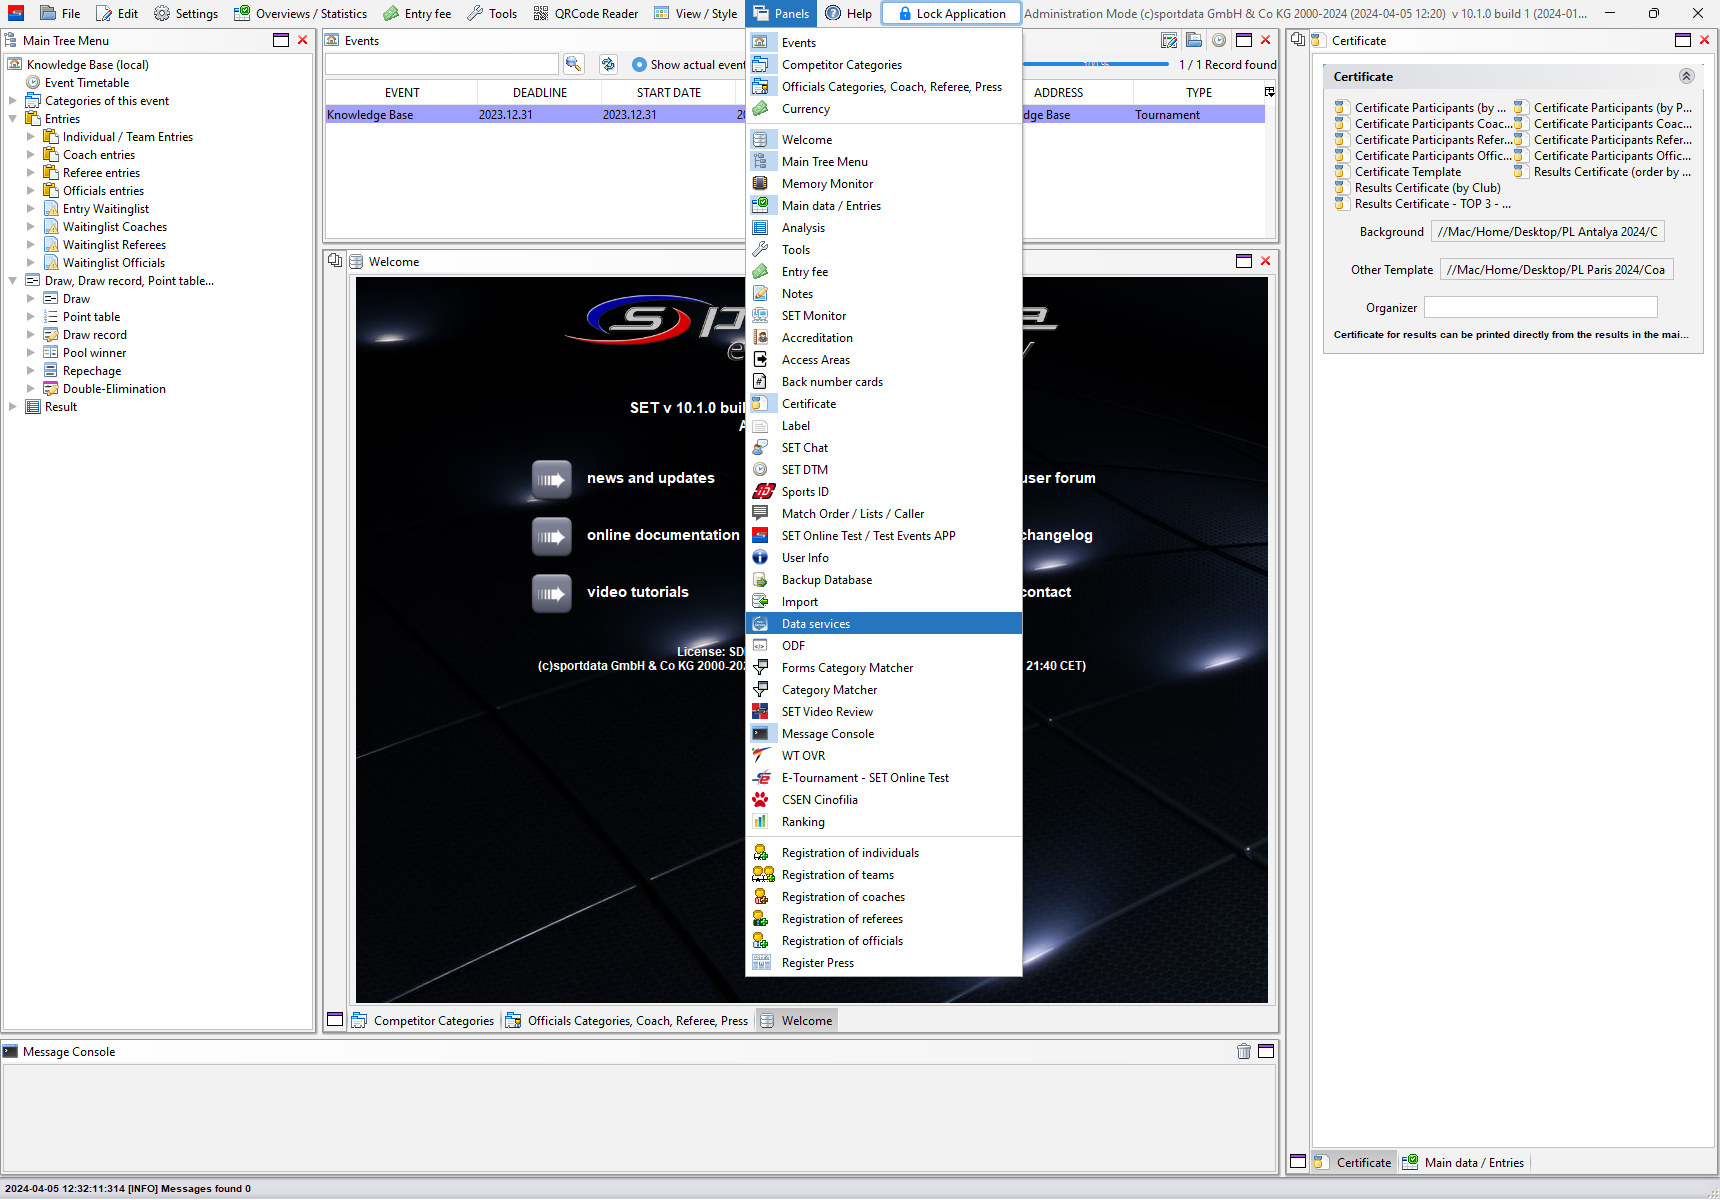
Task: Switch to Officials Categories, Coach, Referee, Press tab
Action: coord(627,1020)
